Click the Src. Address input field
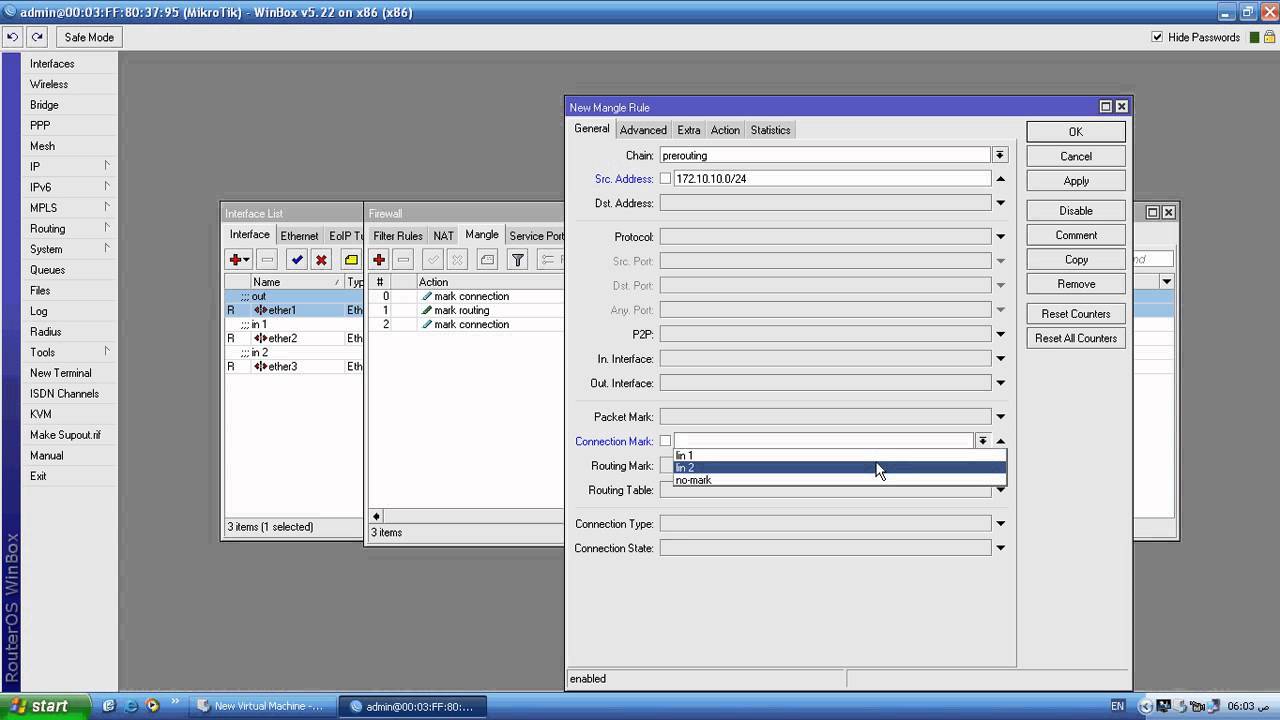This screenshot has width=1280, height=720. click(x=832, y=179)
